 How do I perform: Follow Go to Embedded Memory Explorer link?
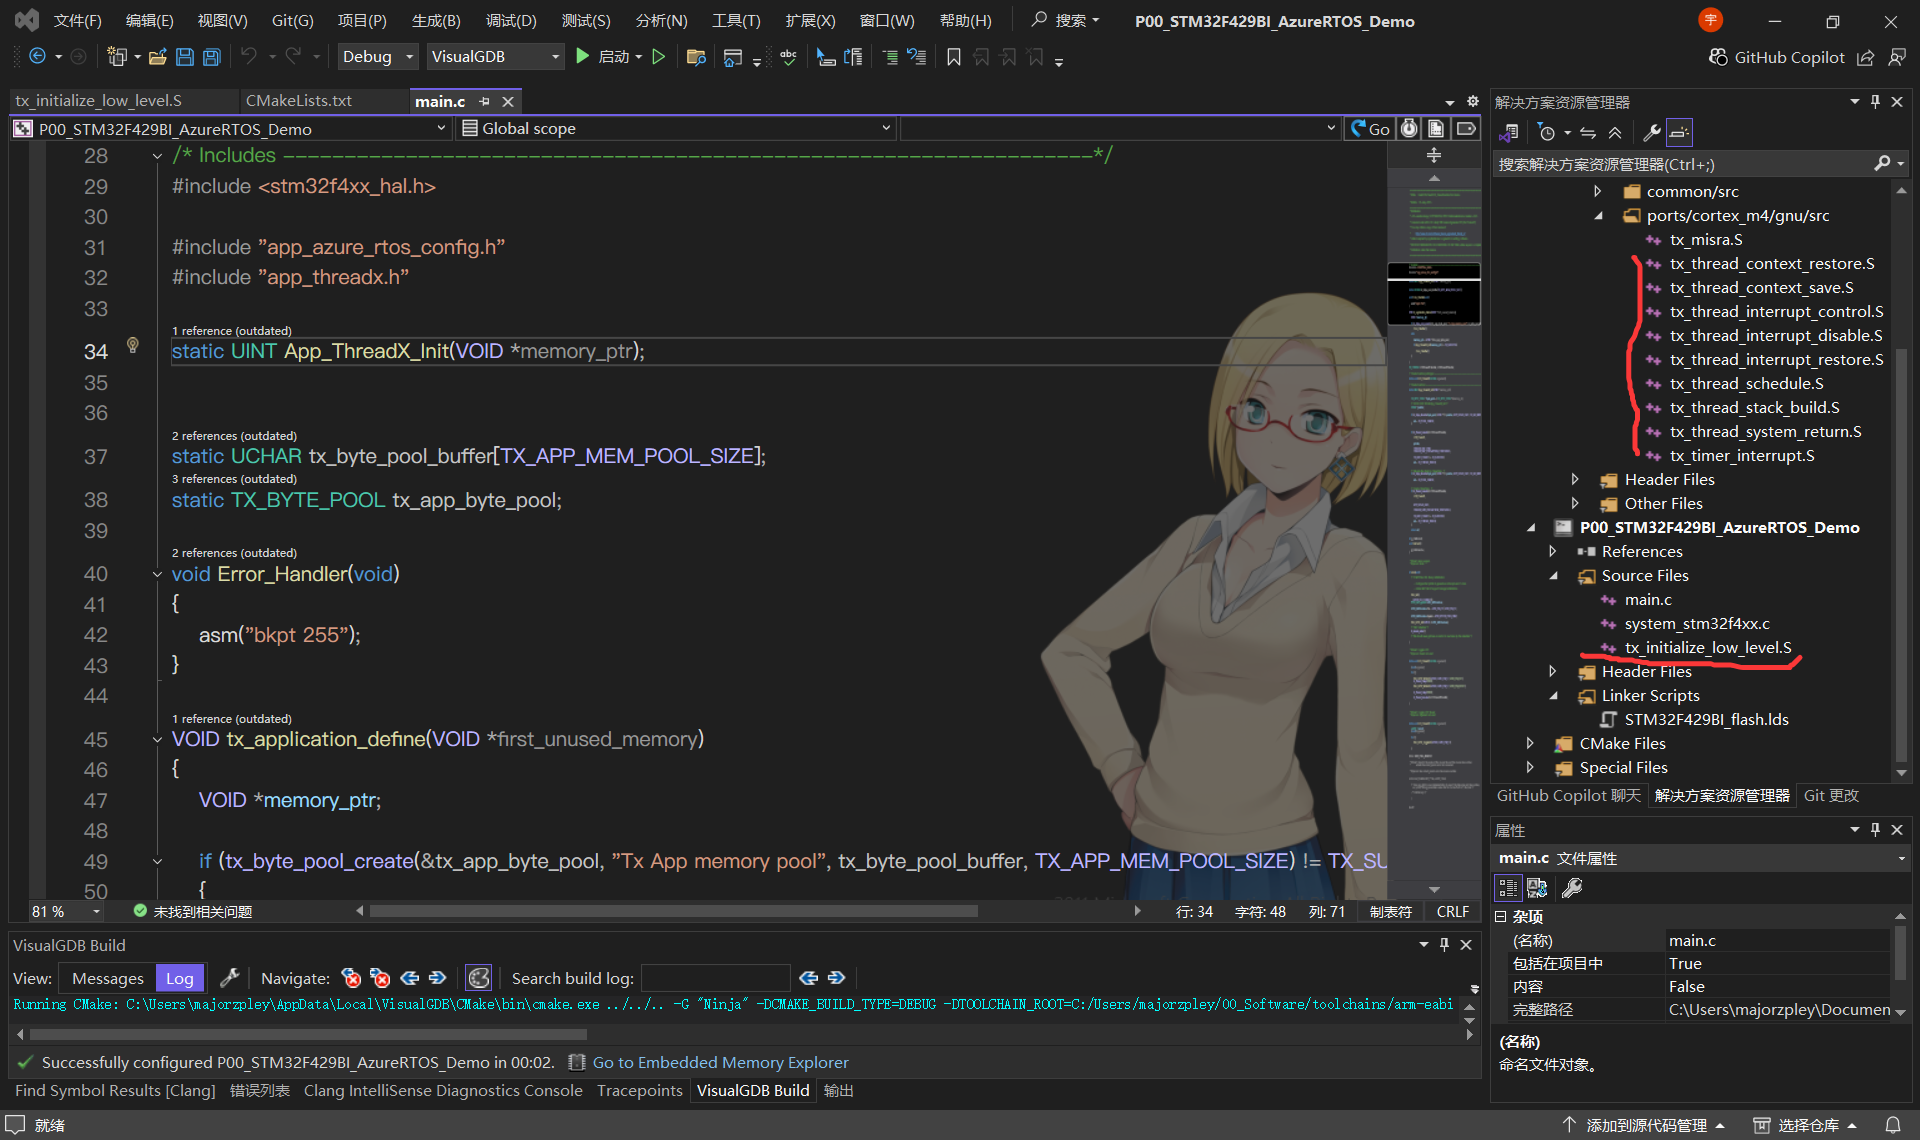[720, 1062]
